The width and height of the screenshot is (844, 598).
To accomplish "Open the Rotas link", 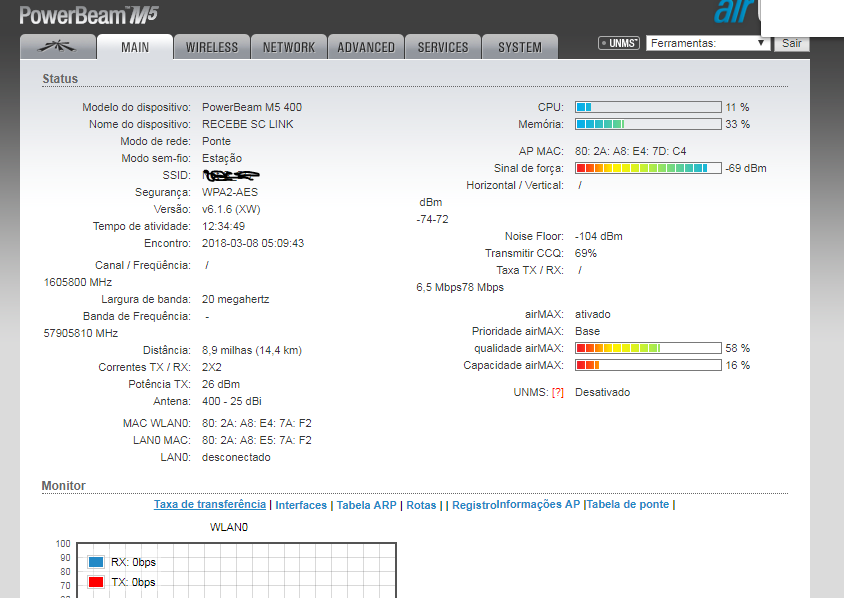I will 421,505.
